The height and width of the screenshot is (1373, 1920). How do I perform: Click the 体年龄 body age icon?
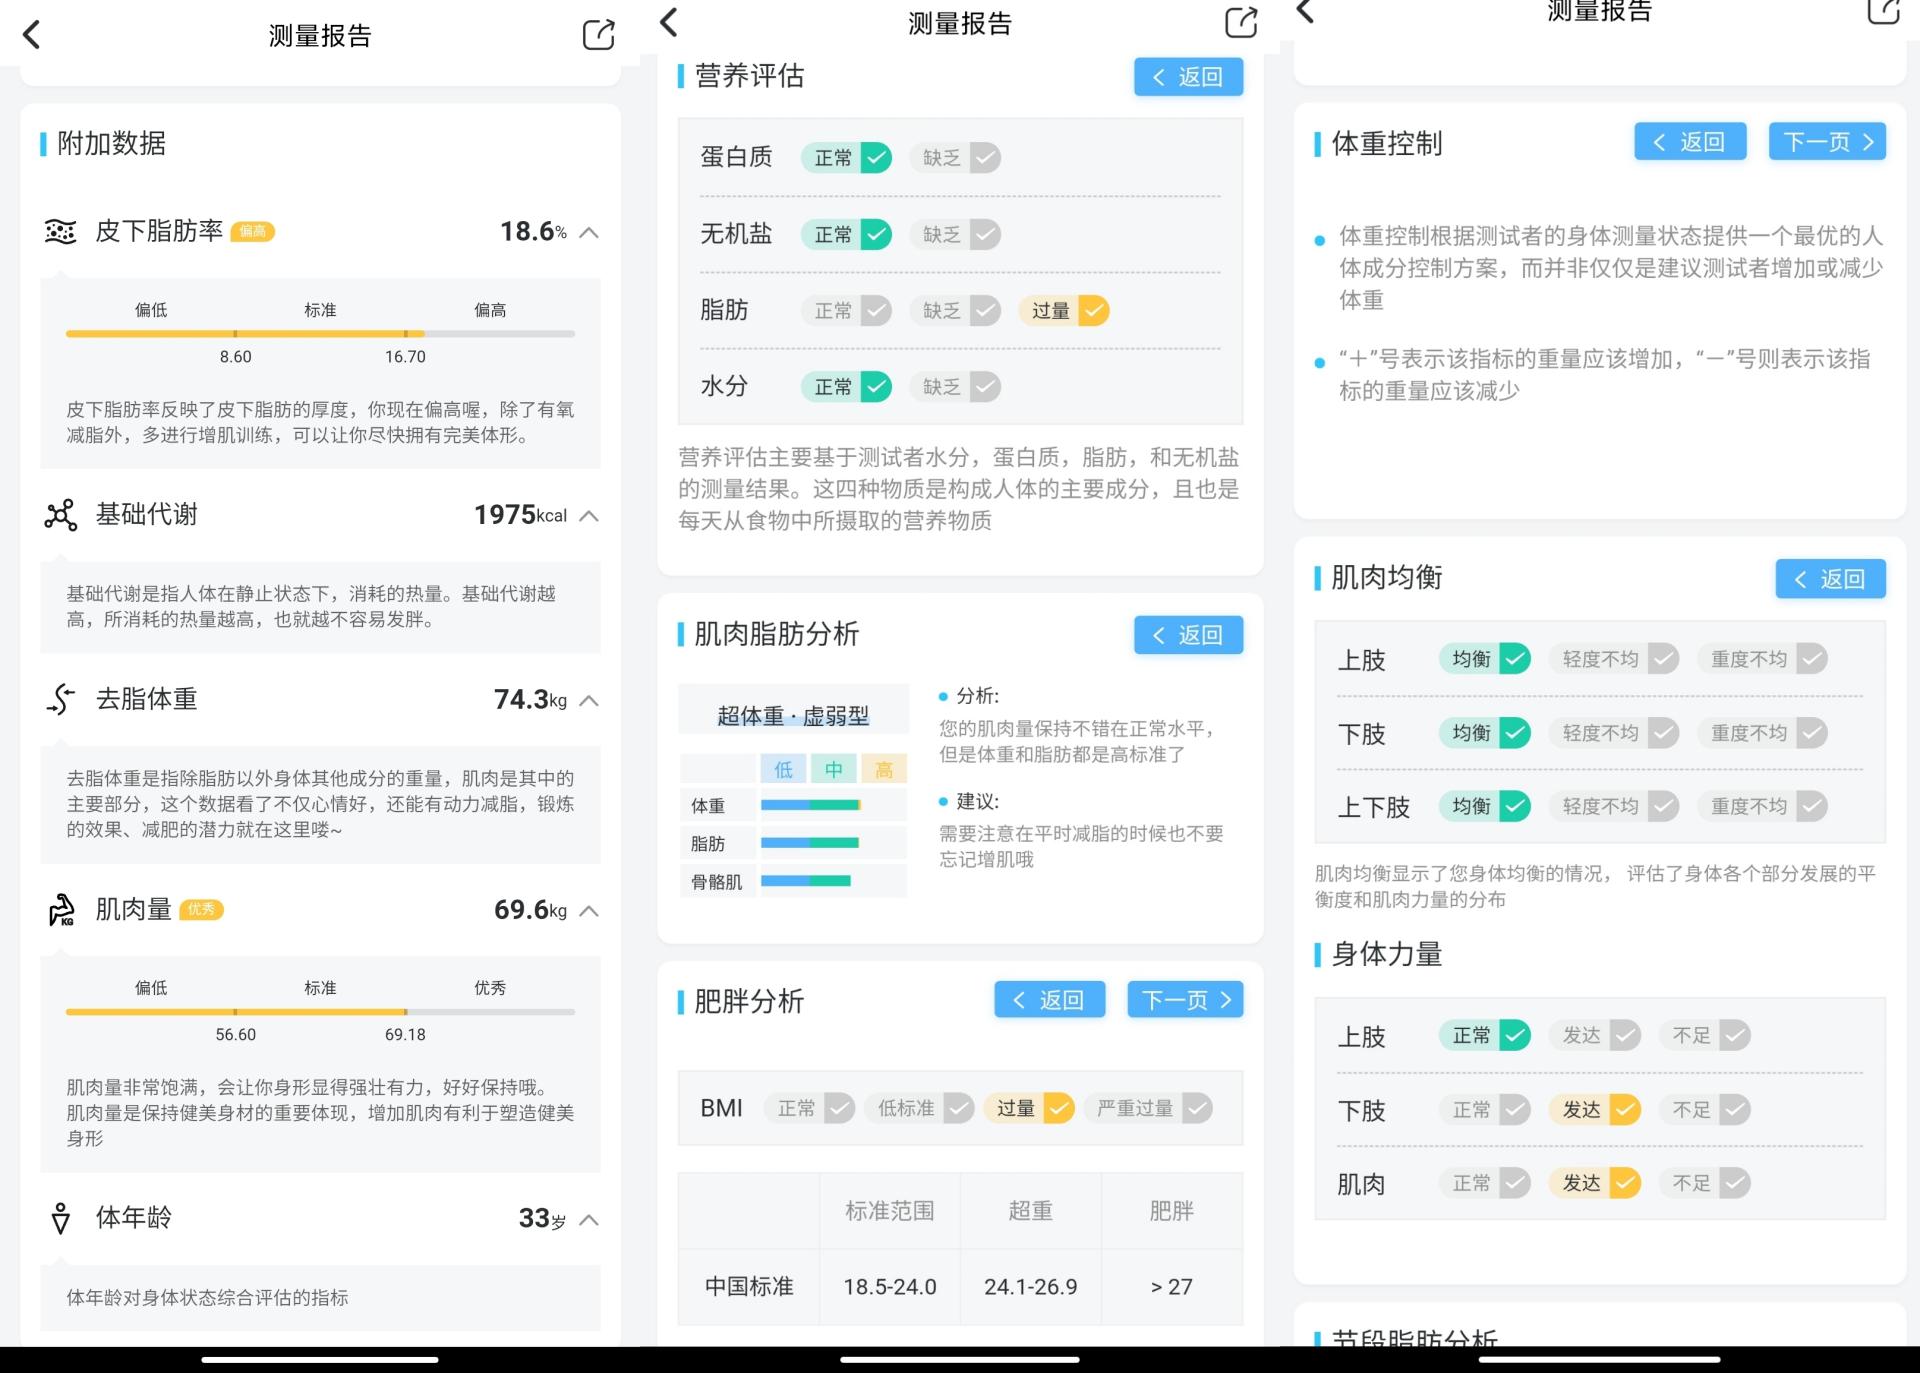tap(60, 1218)
